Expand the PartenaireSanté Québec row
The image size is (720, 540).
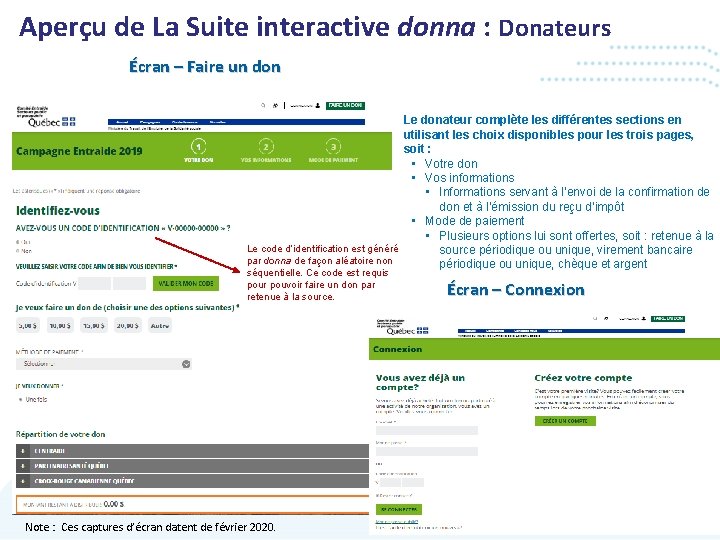(x=192, y=466)
